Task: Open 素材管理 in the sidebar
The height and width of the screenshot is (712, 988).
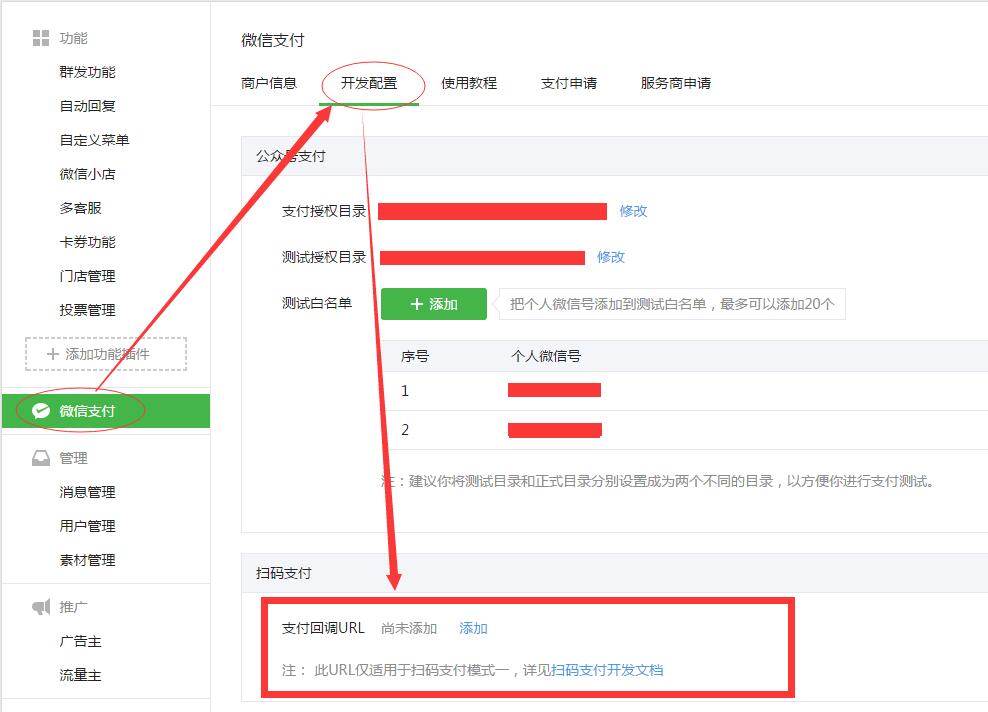Action: pyautogui.click(x=88, y=560)
